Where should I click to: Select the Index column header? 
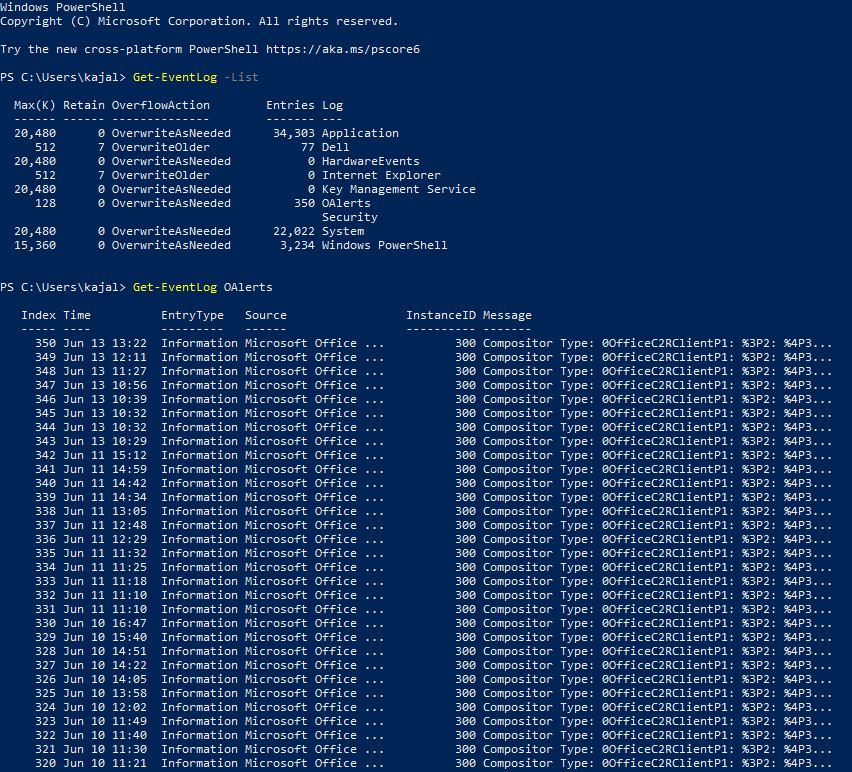[38, 314]
